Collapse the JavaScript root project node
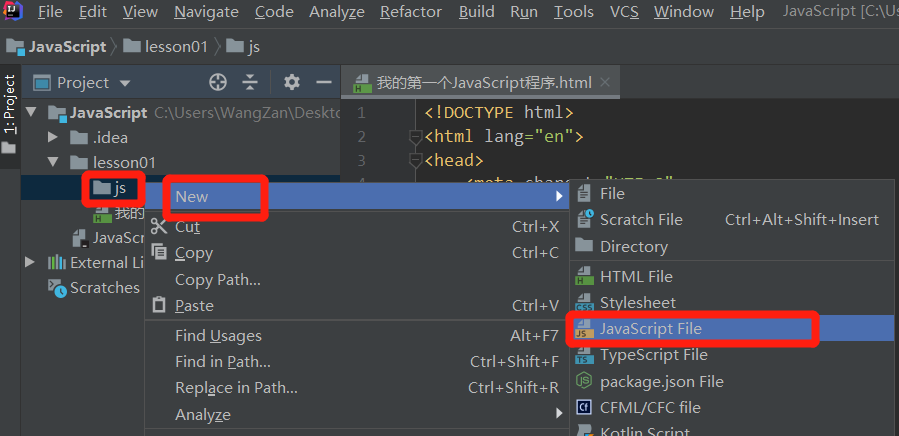The width and height of the screenshot is (899, 436). (x=30, y=112)
